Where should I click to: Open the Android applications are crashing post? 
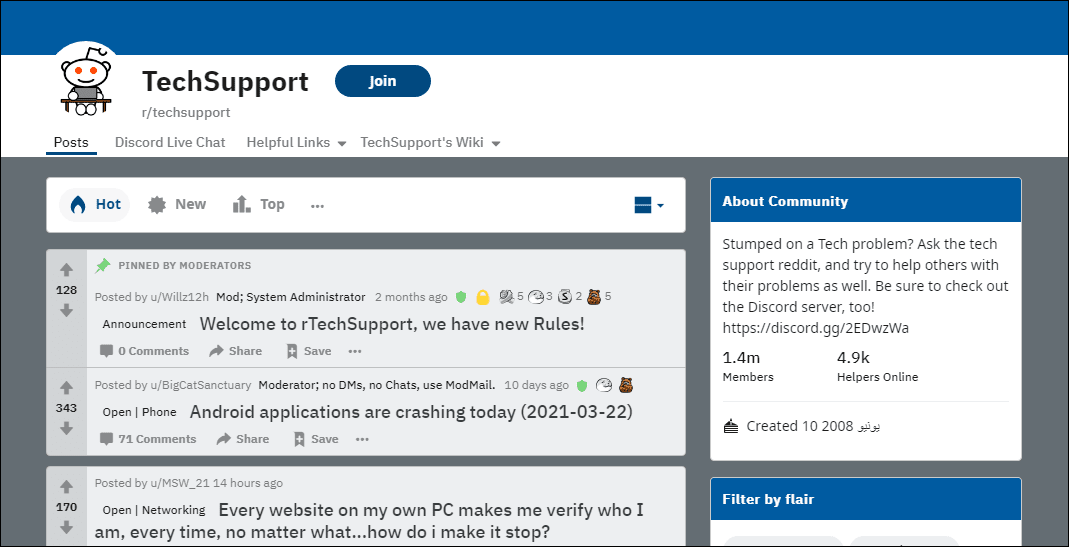click(x=411, y=412)
